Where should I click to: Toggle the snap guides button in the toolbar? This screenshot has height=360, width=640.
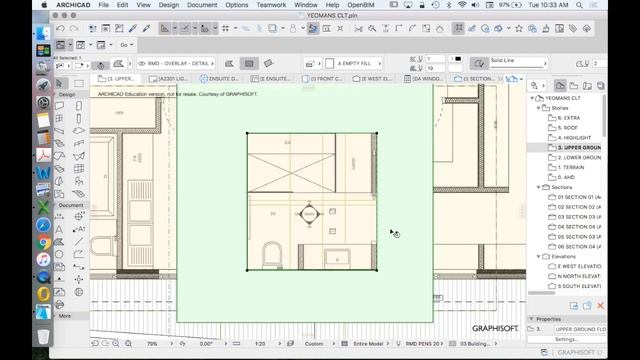[x=185, y=29]
